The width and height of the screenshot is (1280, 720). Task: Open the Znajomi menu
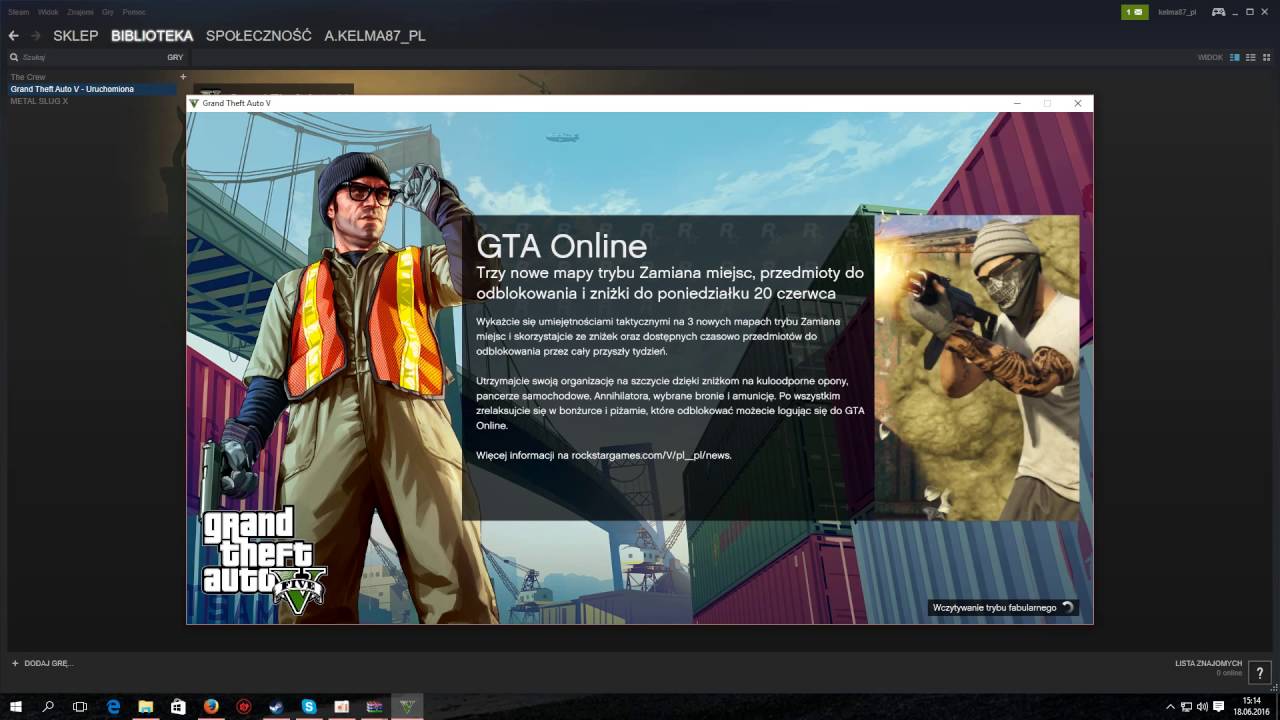coord(80,12)
